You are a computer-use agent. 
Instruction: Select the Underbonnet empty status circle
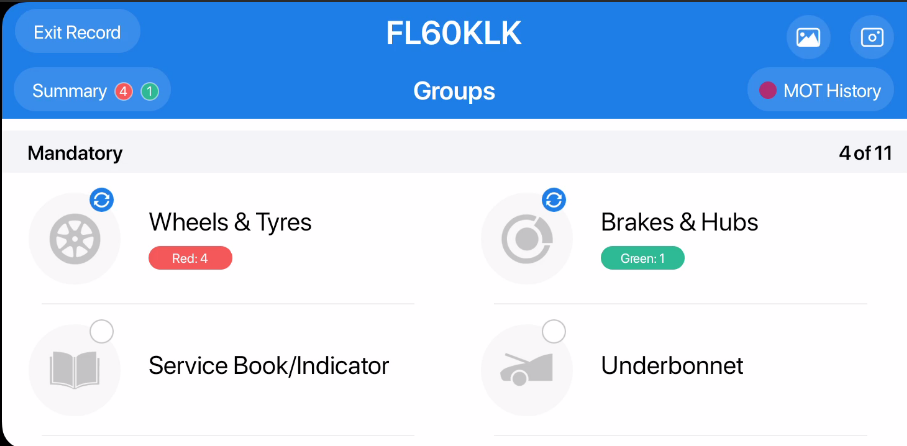point(554,330)
